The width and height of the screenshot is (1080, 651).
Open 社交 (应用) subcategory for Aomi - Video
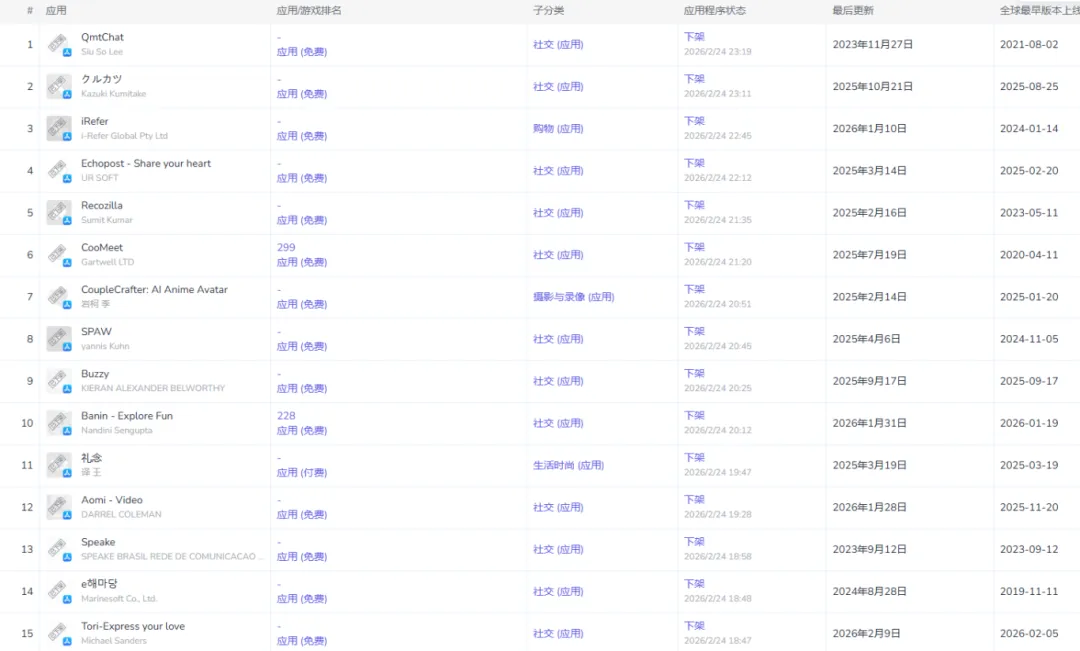pos(558,507)
